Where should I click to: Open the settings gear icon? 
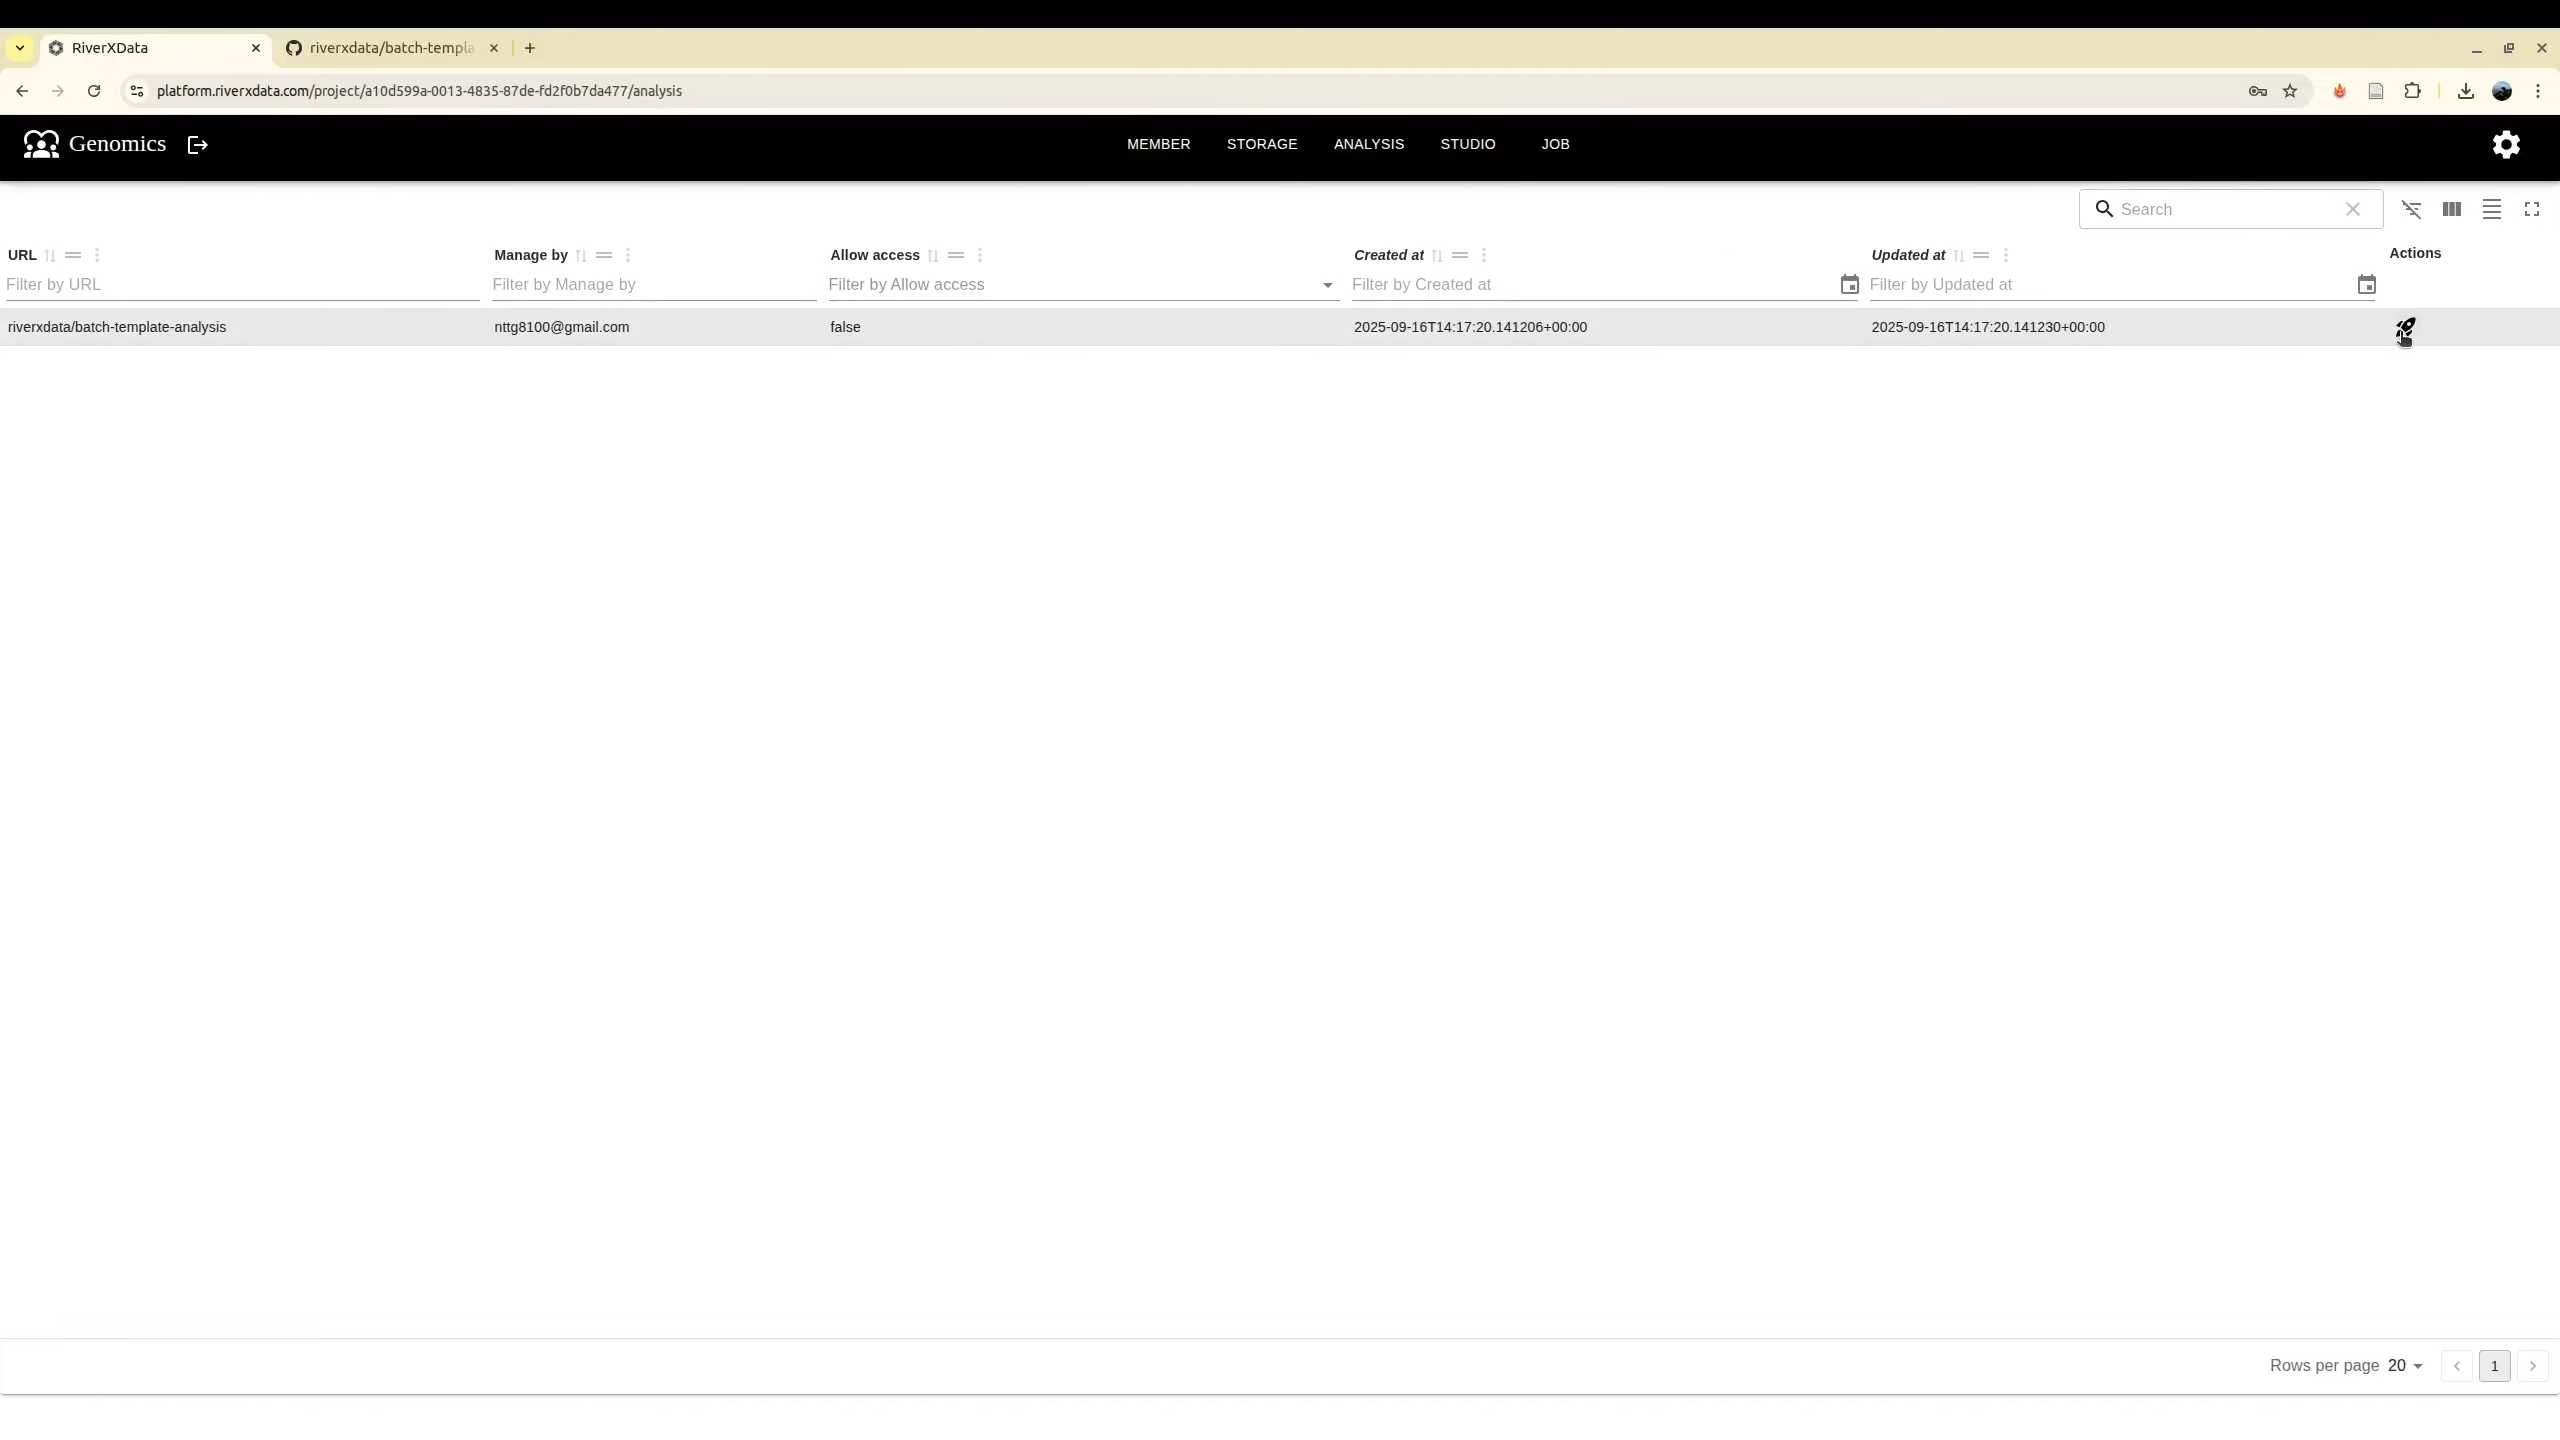click(2505, 145)
